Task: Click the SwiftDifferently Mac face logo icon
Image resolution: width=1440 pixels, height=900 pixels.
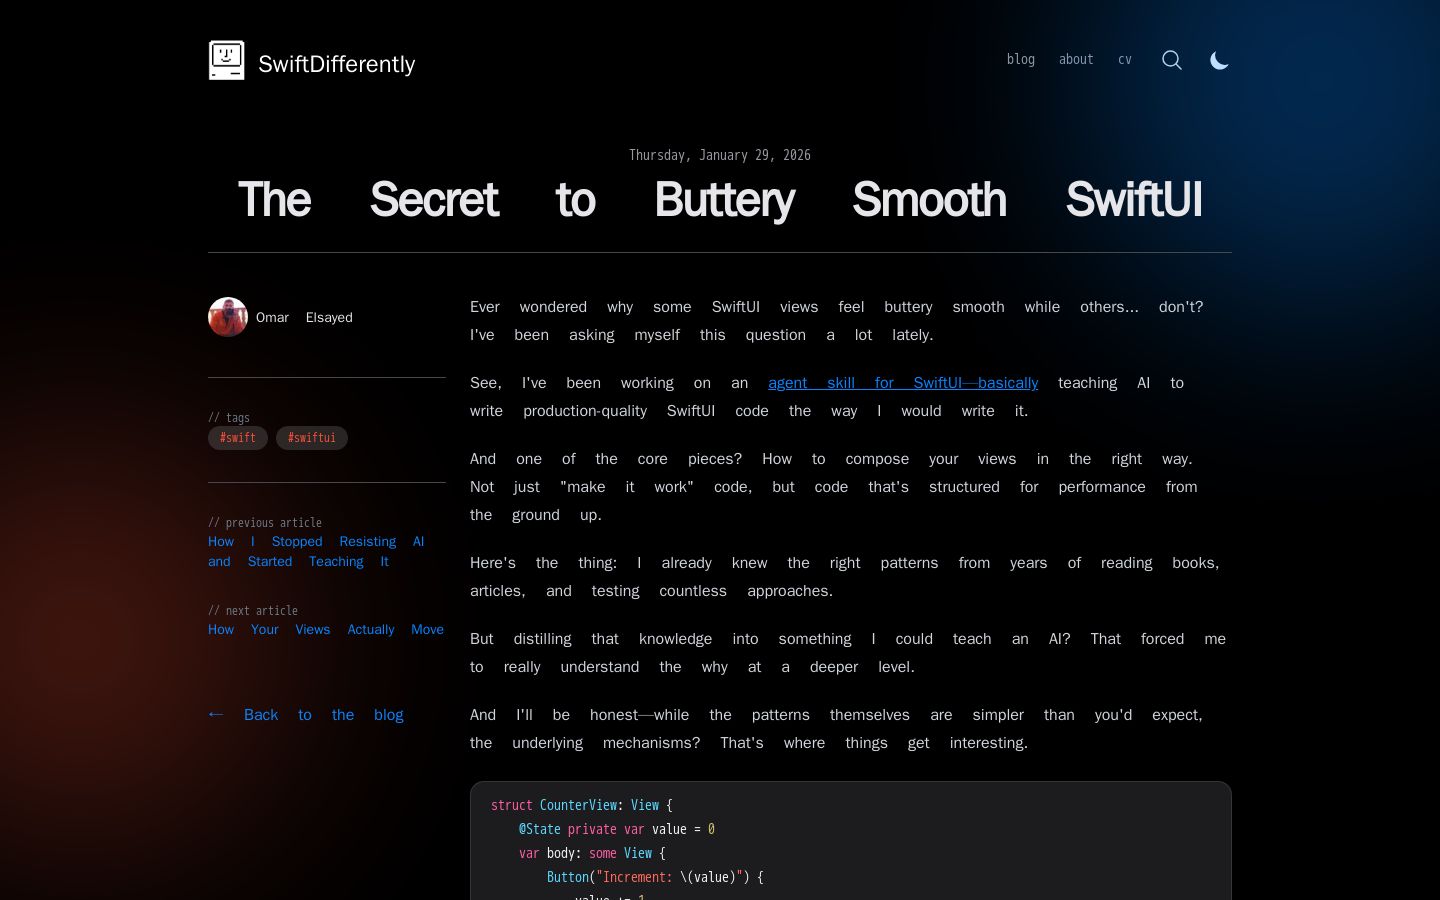Action: pos(226,61)
